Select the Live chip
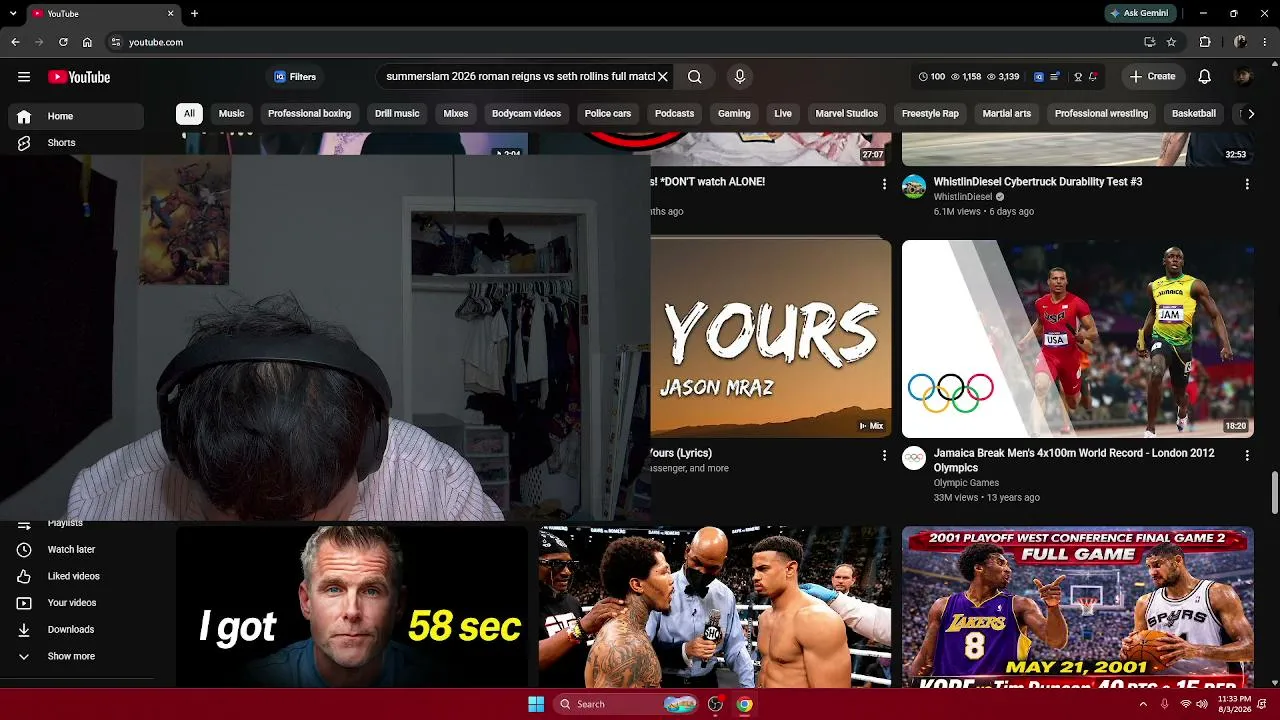The height and width of the screenshot is (720, 1280). coord(783,114)
